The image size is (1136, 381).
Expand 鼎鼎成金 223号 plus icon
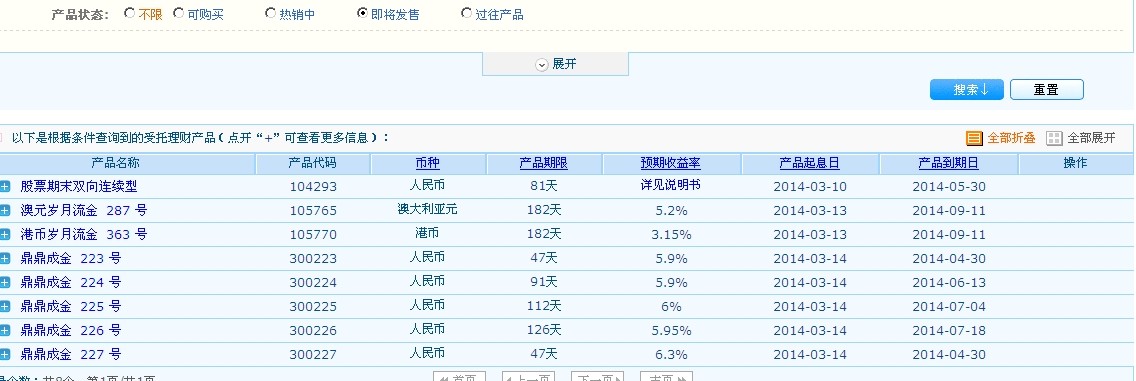(5, 259)
